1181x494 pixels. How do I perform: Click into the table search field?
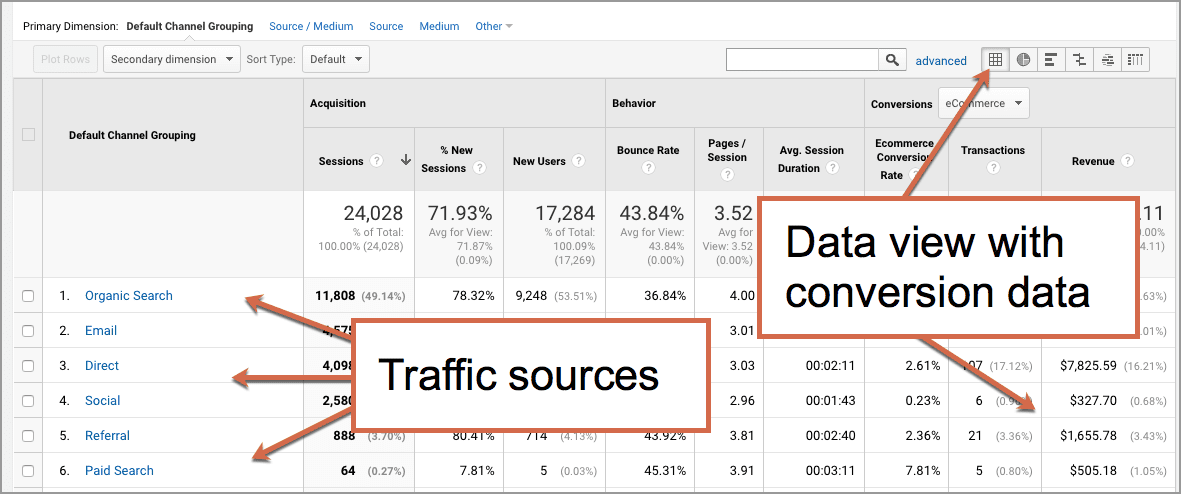coord(802,60)
